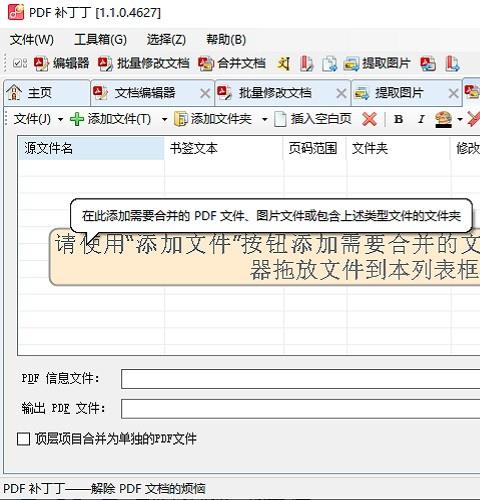This screenshot has height=500, width=480.
Task: Launch the 编辑器 editor tool
Action: [62, 63]
